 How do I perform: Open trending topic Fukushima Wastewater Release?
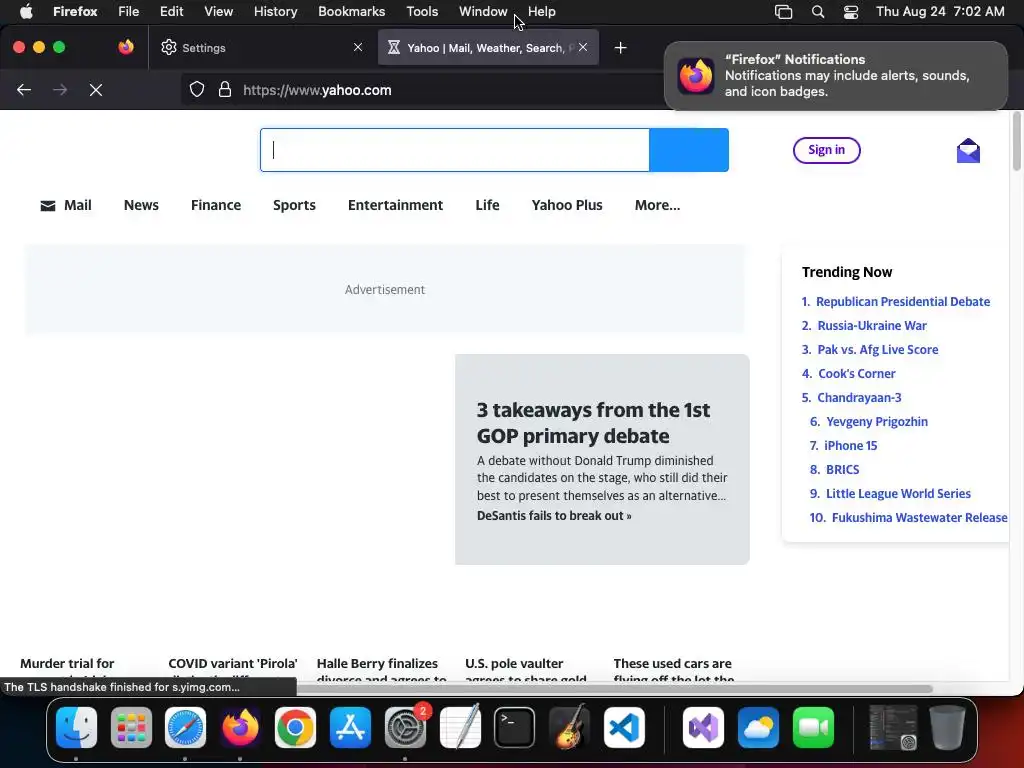pyautogui.click(x=920, y=518)
